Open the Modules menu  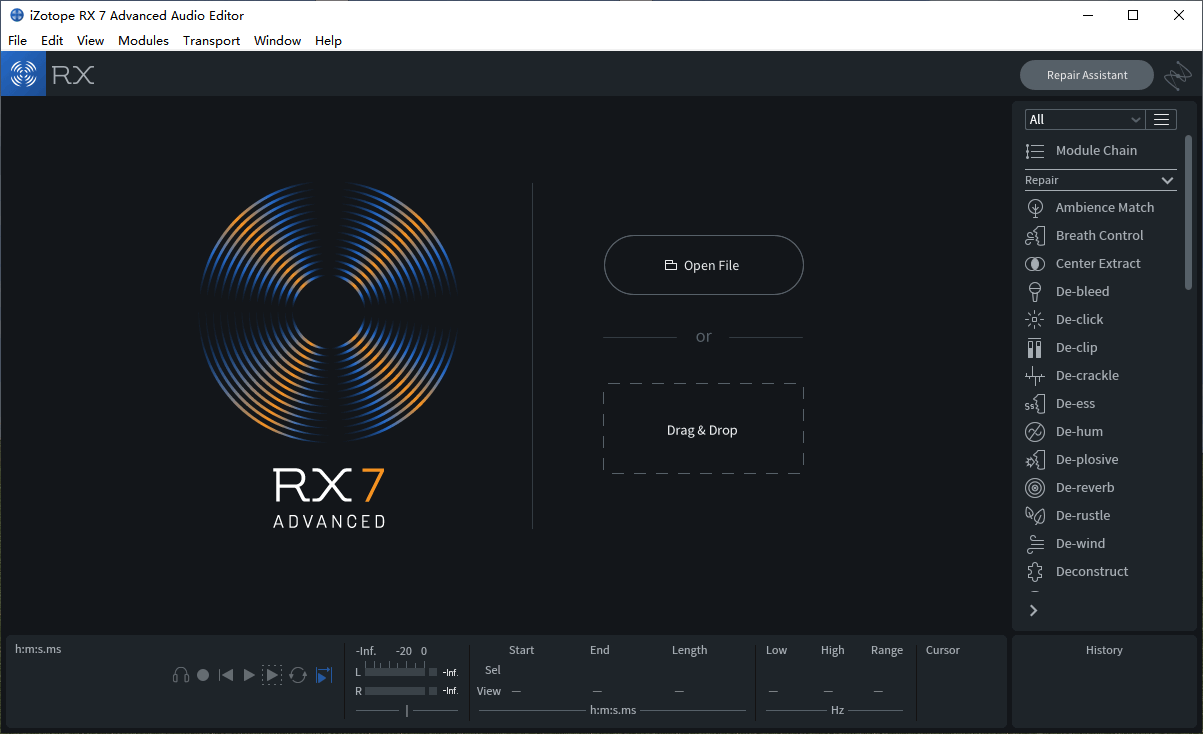click(x=143, y=41)
